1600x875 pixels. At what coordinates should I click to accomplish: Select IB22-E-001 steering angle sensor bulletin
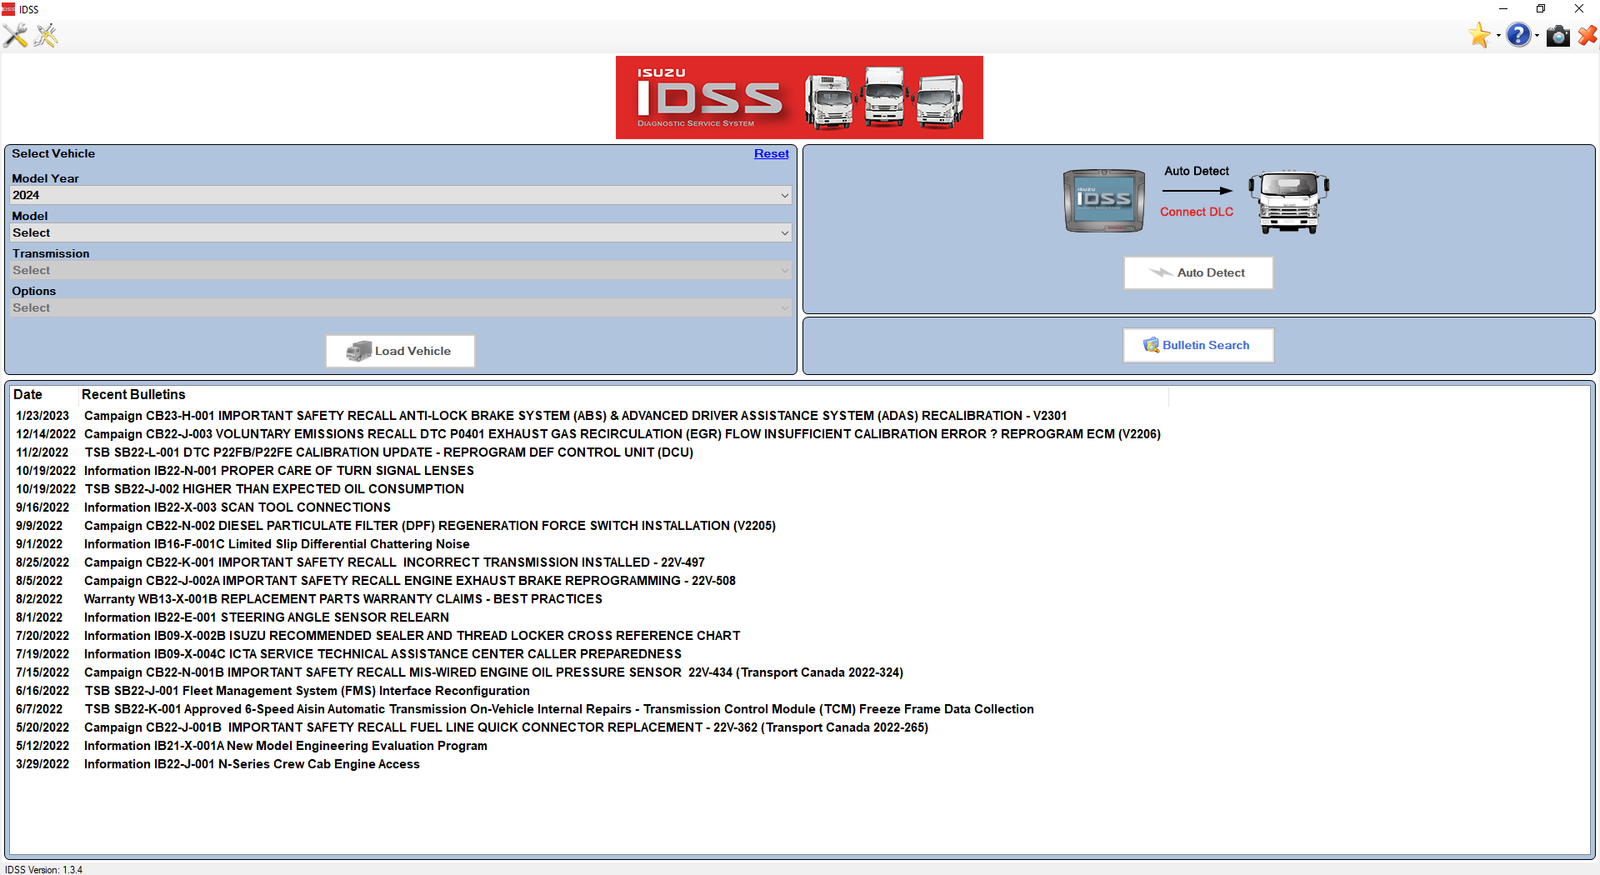point(266,618)
